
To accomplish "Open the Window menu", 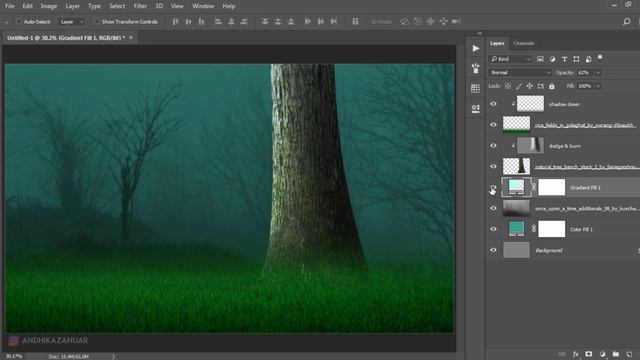I will pyautogui.click(x=203, y=6).
